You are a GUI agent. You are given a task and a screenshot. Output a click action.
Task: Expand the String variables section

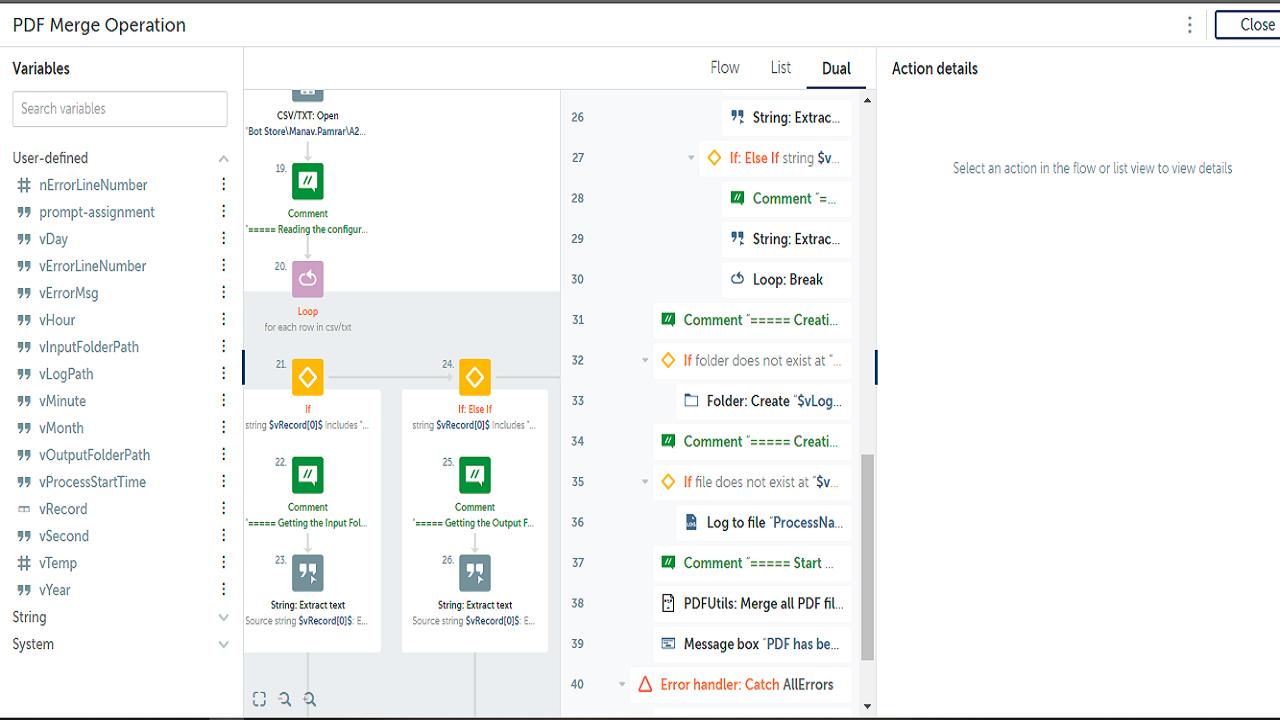[x=224, y=618]
